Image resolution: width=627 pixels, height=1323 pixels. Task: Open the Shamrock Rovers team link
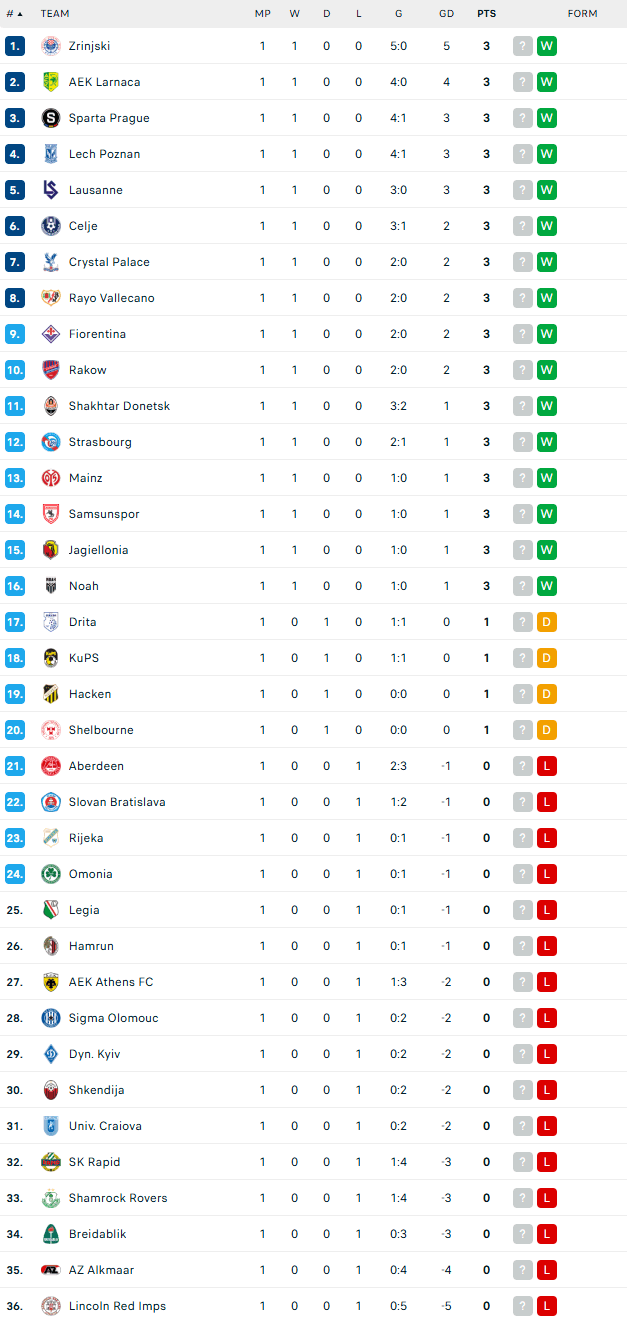118,1198
